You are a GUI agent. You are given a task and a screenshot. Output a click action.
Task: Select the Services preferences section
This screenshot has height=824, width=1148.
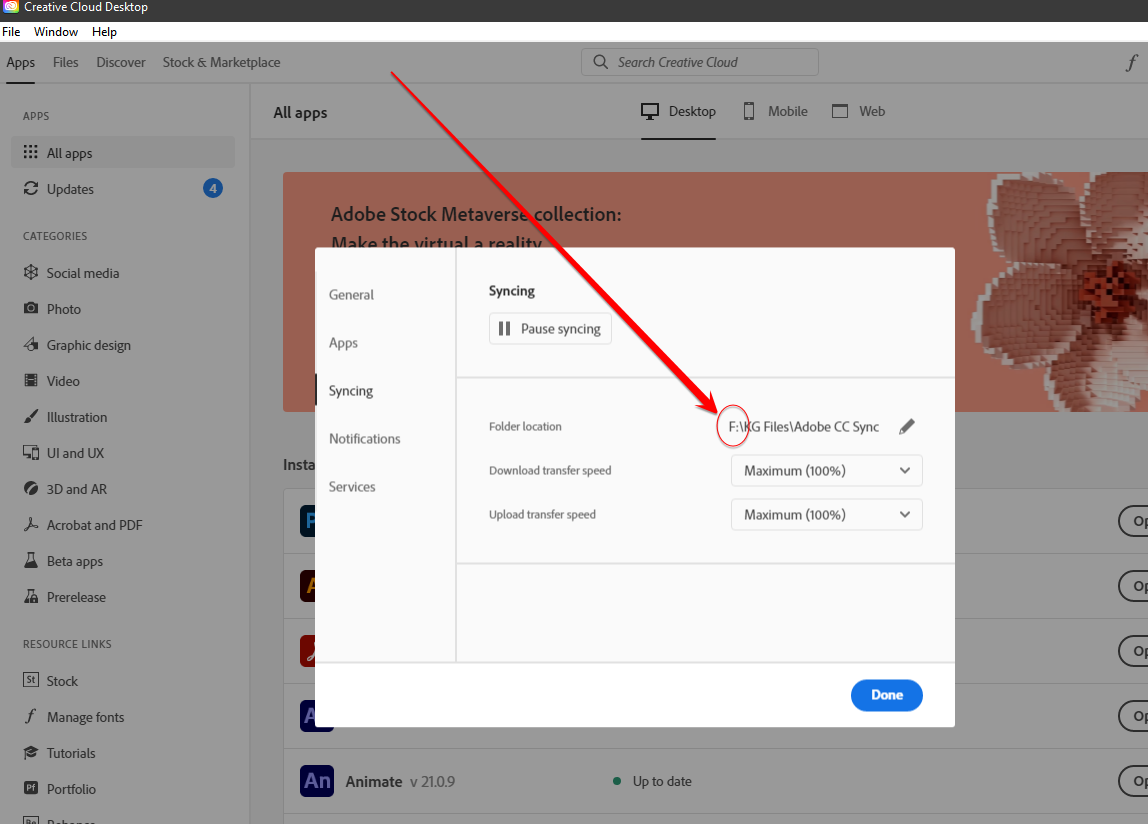(x=352, y=486)
